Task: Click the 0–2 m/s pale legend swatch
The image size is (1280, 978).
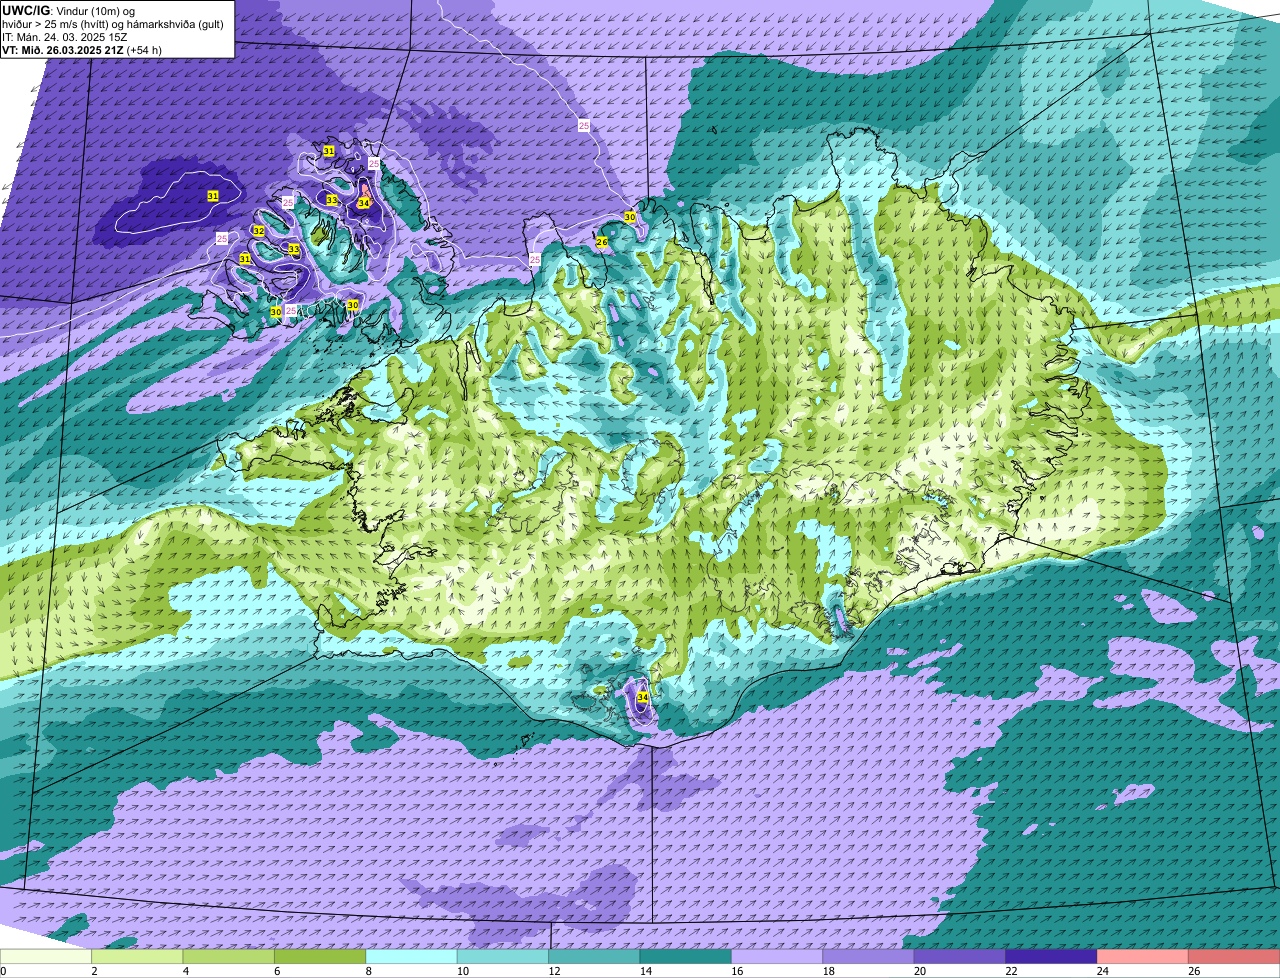Action: click(46, 956)
